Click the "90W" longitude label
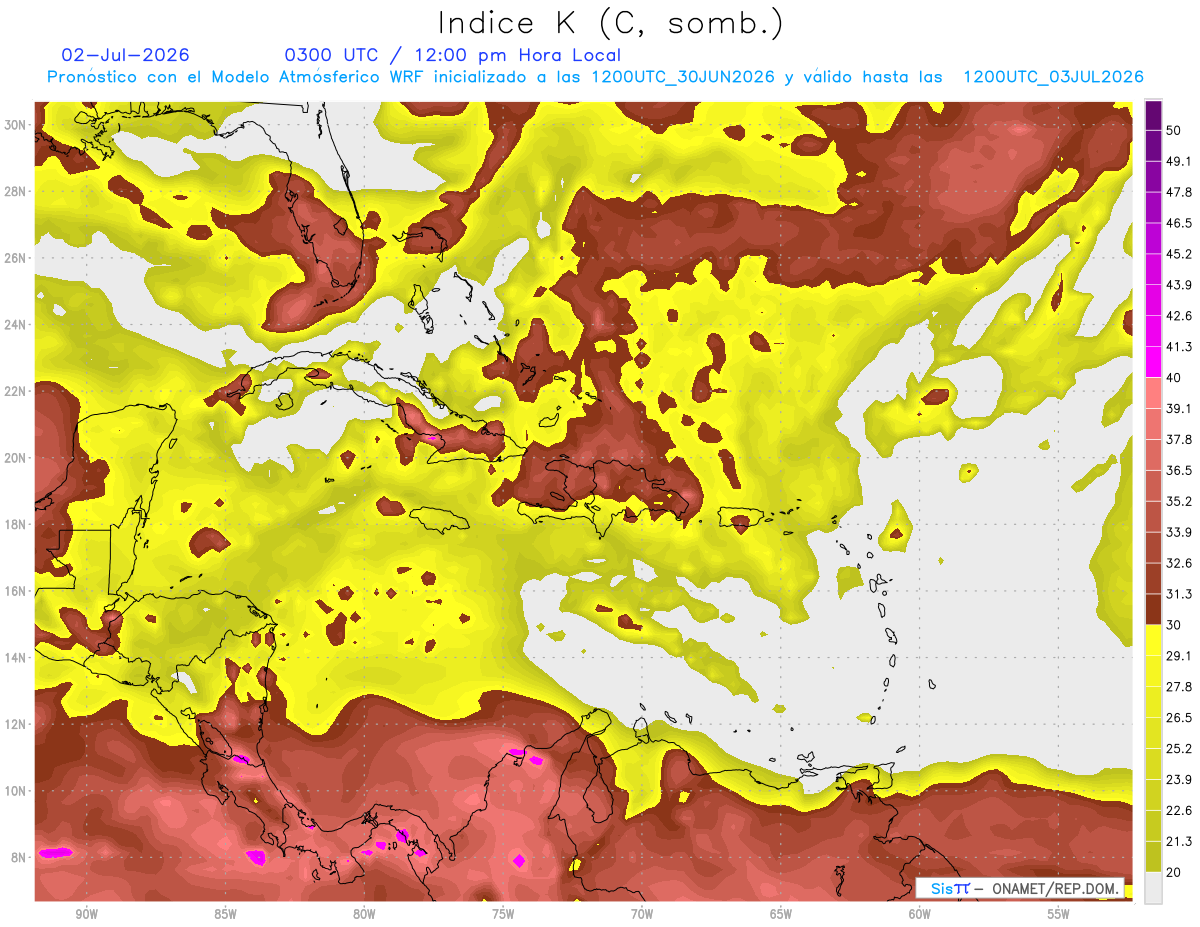This screenshot has width=1200, height=927. pos(87,914)
